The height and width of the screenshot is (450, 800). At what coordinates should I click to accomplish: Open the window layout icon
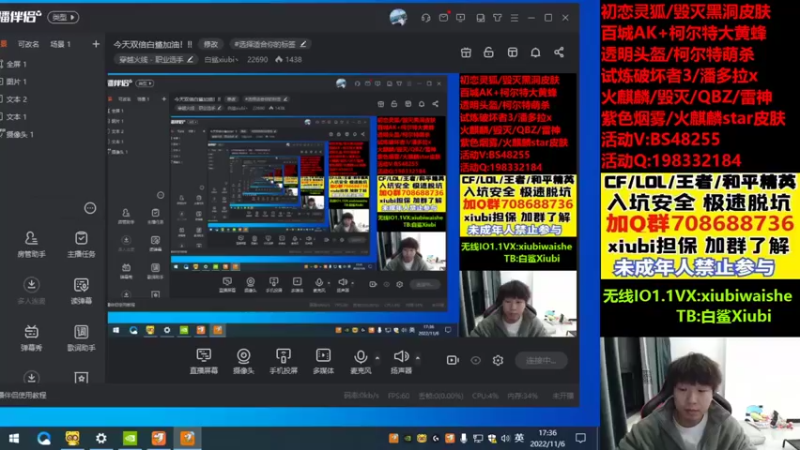[x=480, y=18]
